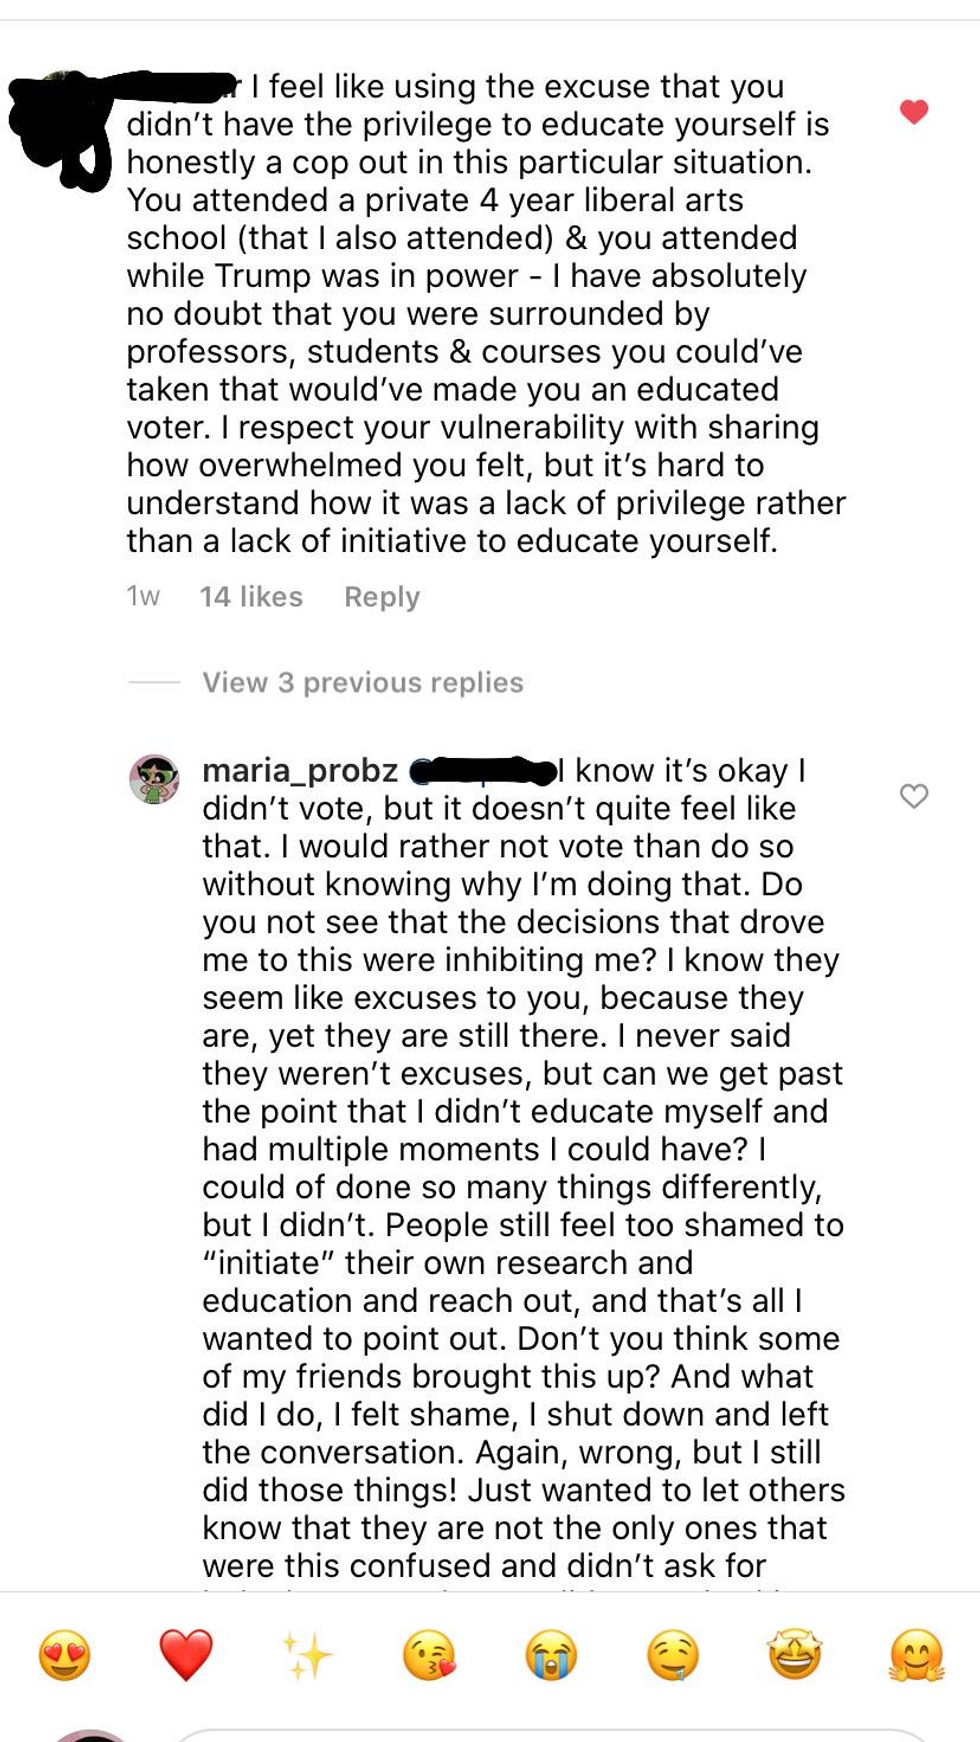The height and width of the screenshot is (1742, 980).
Task: Tap the blacked-out mention in maria_probz's reply
Action: click(x=483, y=771)
